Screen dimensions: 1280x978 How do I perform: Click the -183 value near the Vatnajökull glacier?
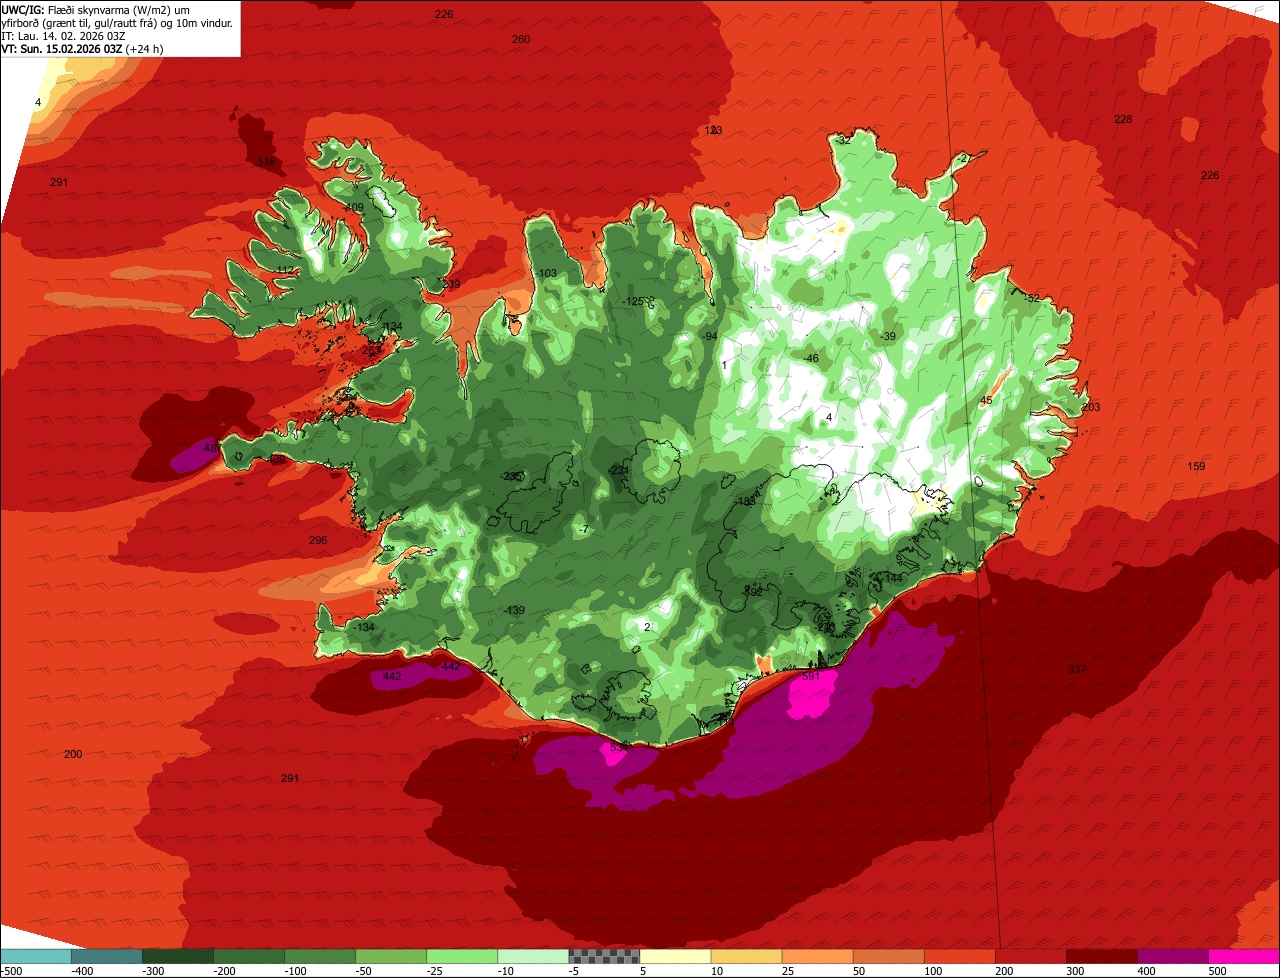coord(745,501)
